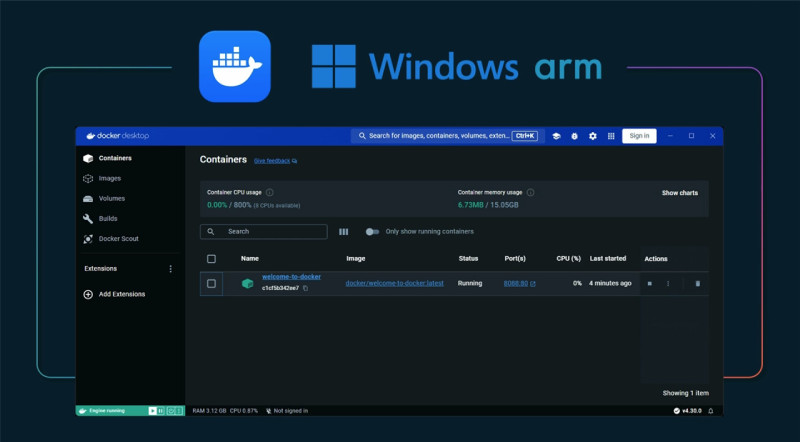
Task: Open Volumes in the sidebar
Action: (111, 198)
